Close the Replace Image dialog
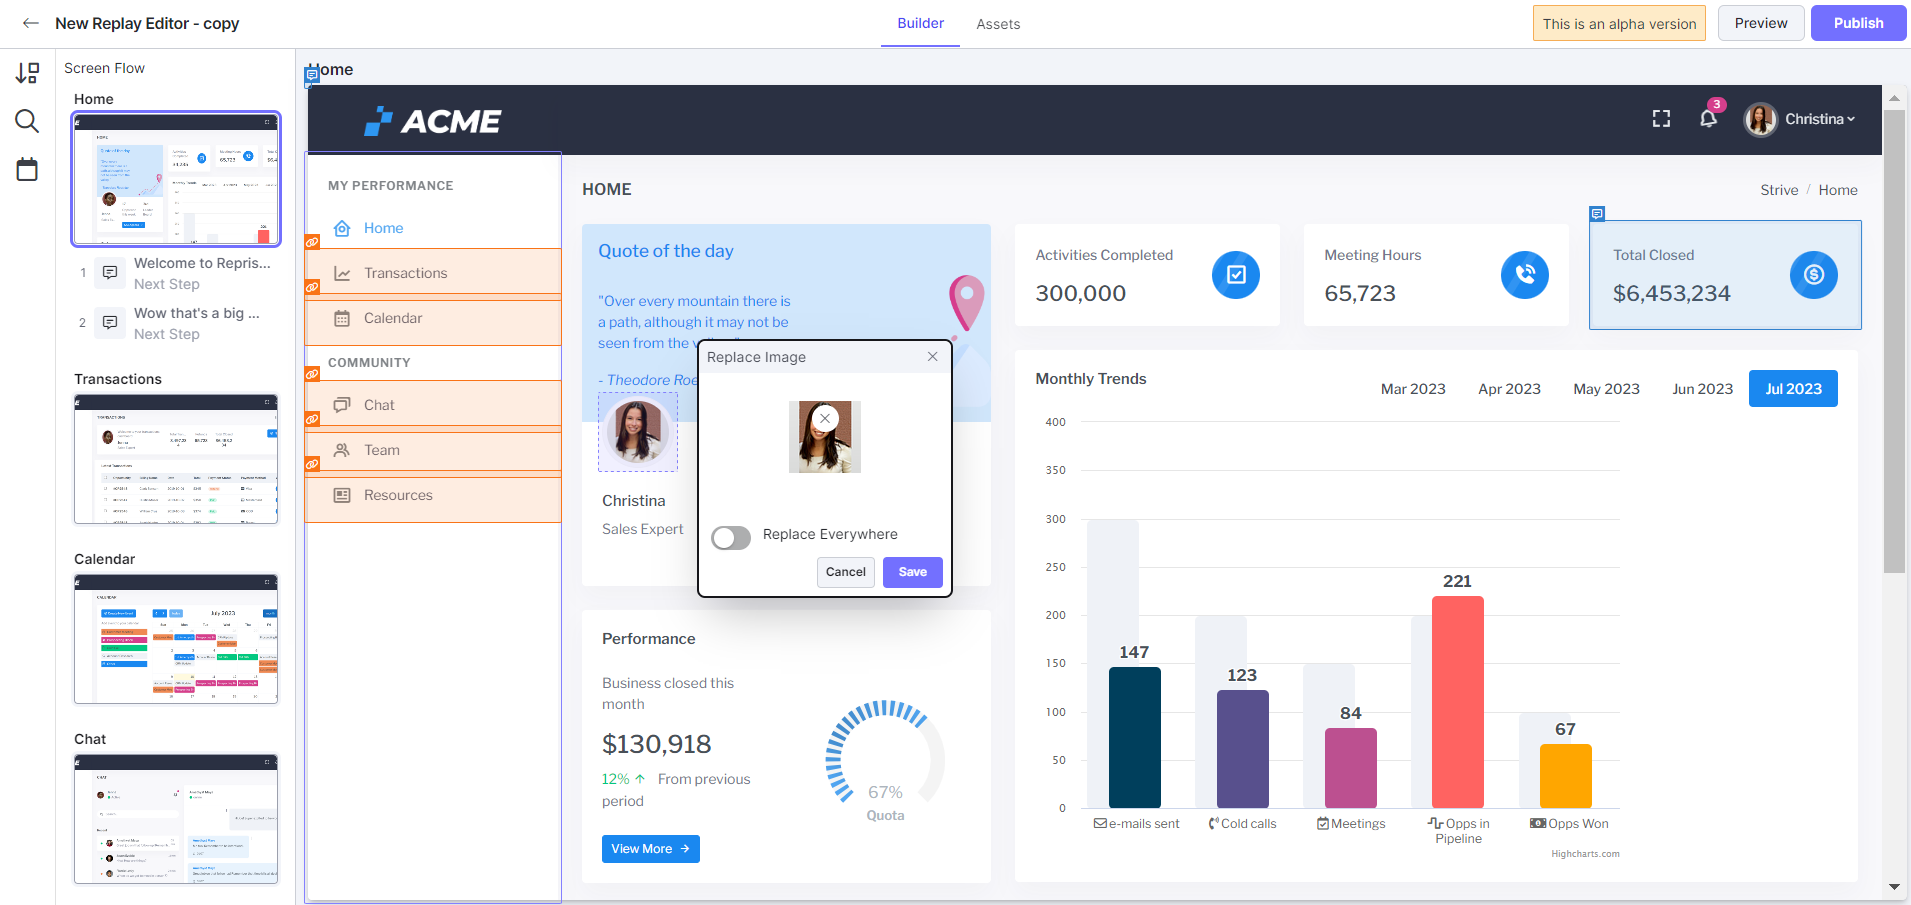 932,357
